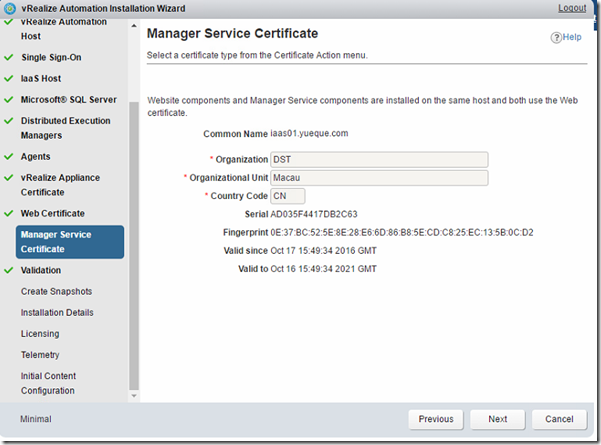Click the Valid to date Oct 16 2021

tap(323, 269)
